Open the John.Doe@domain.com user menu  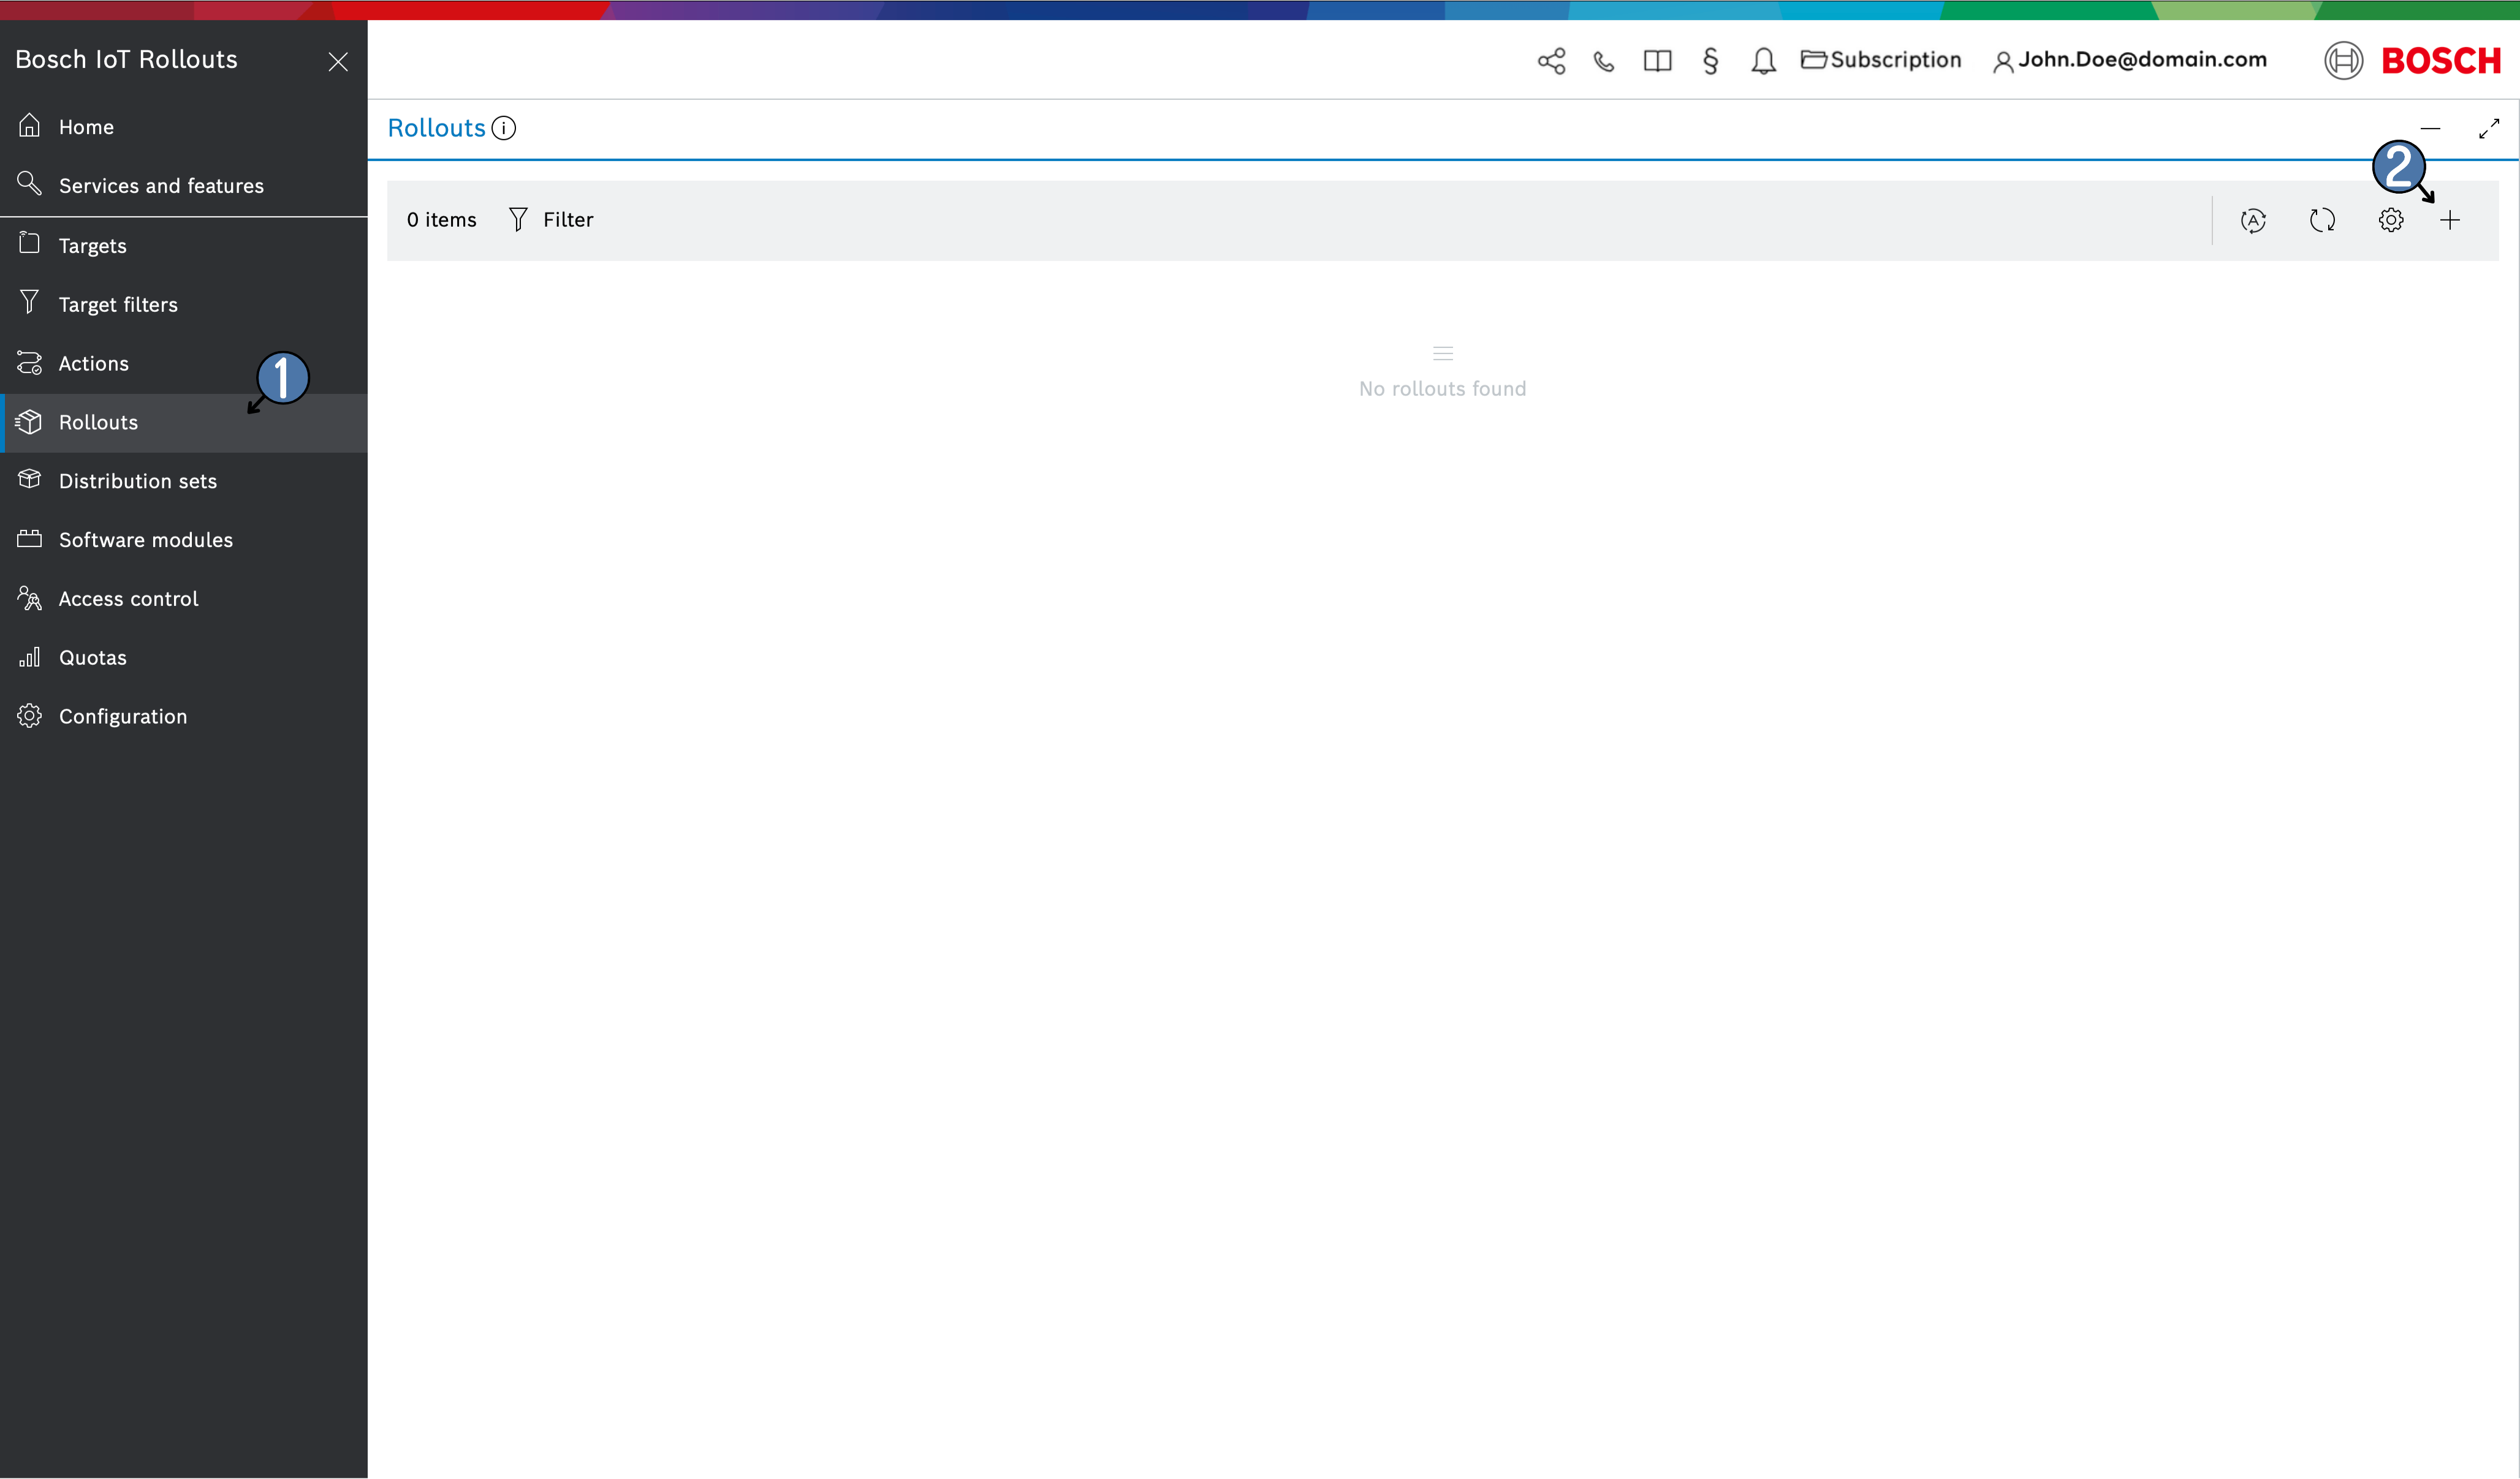(2130, 60)
